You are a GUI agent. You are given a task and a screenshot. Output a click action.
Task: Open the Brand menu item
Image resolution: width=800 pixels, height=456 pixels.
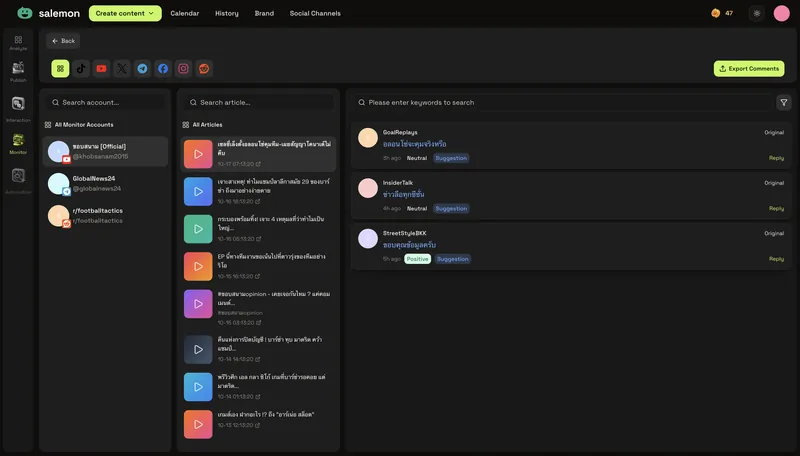pos(264,13)
